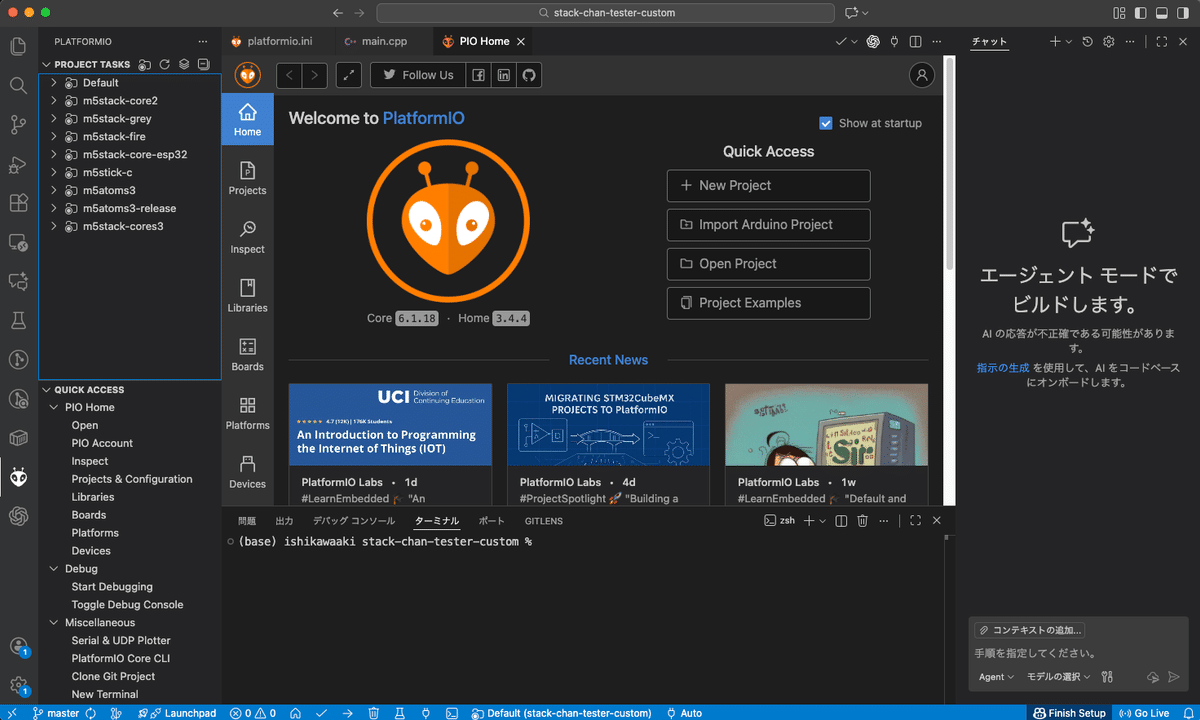Viewport: 1200px width, 720px height.
Task: Open Serial Monitor via the plug icon
Action: click(425, 712)
